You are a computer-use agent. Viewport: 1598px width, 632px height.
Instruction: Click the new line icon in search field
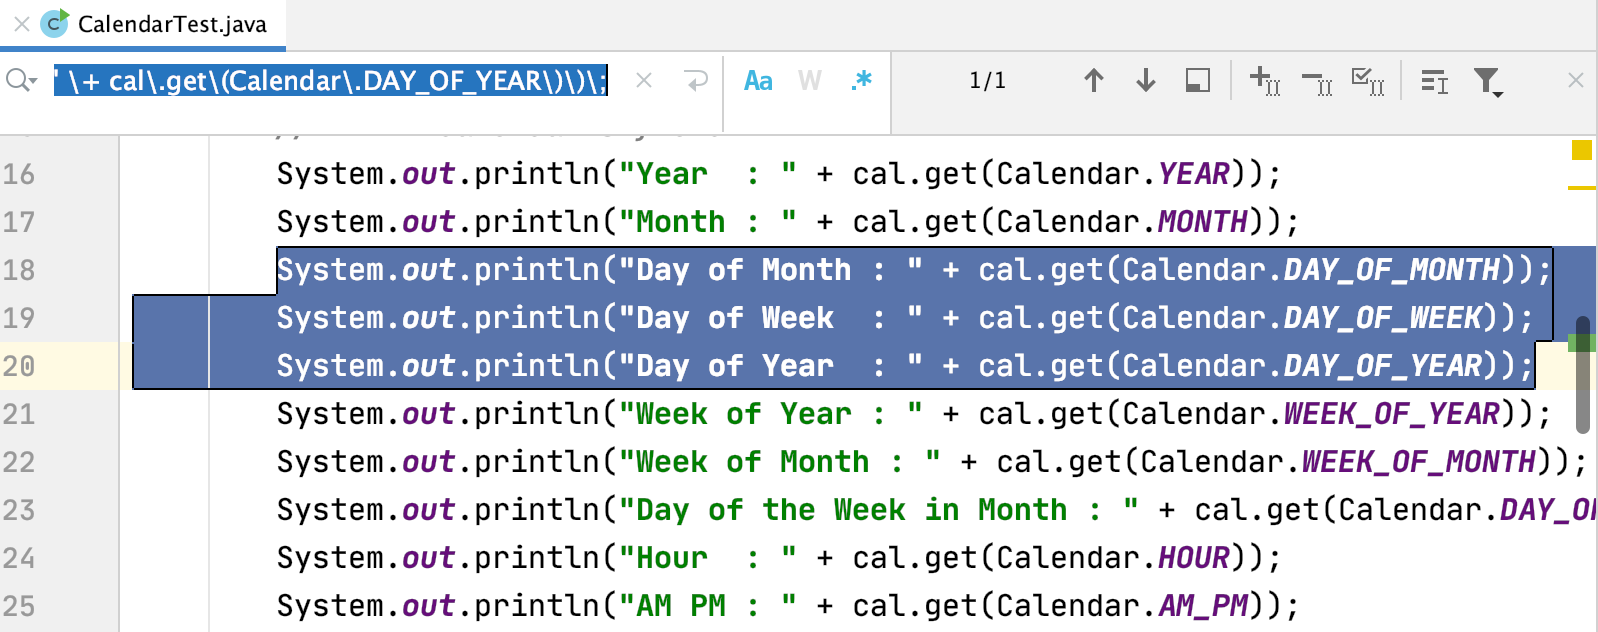[x=696, y=81]
